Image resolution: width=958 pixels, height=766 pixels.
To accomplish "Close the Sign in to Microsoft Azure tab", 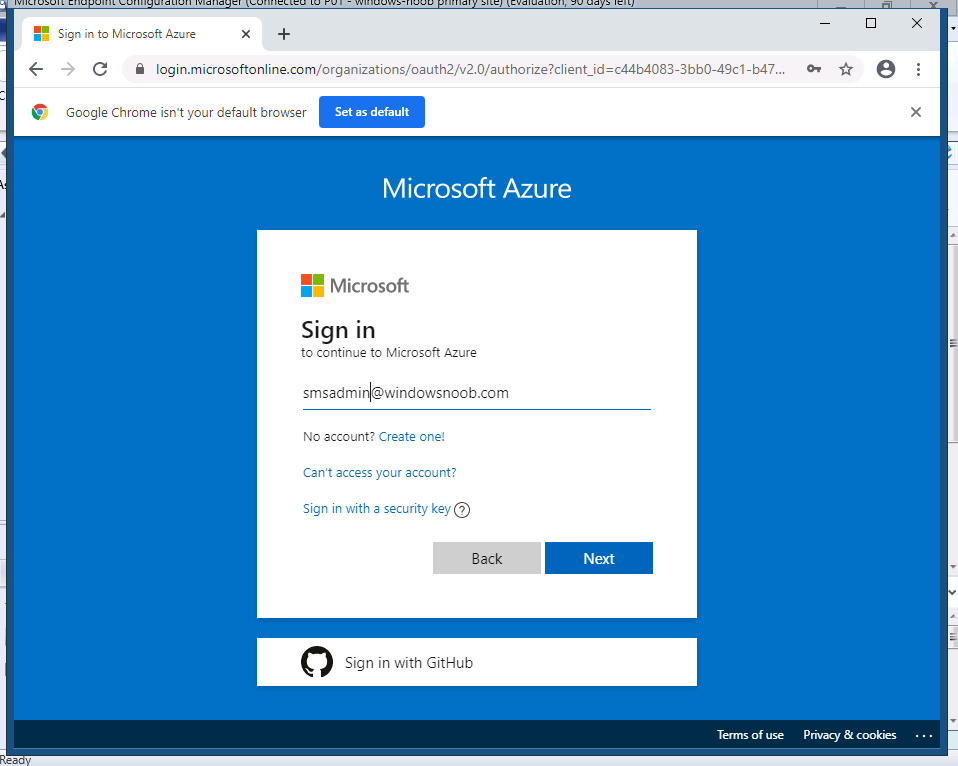I will tap(246, 34).
